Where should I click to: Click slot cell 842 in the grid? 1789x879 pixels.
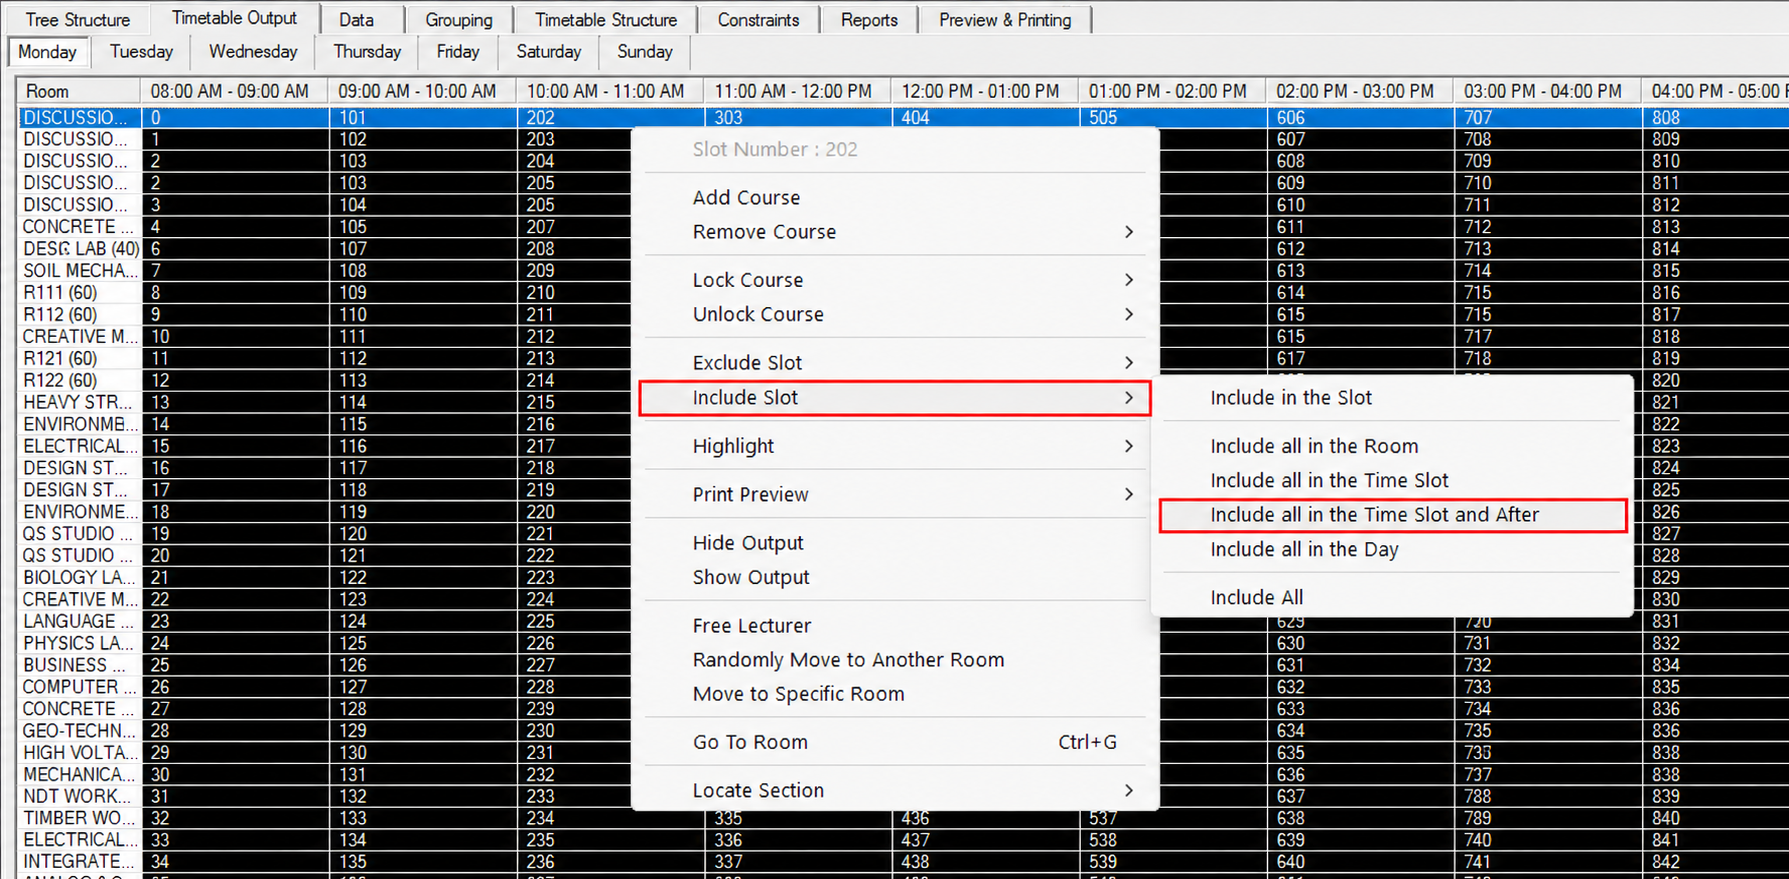(1715, 861)
